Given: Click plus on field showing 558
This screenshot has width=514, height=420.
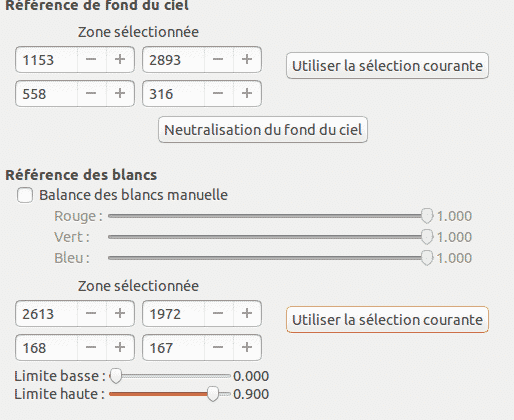Looking at the screenshot, I should [x=120, y=94].
